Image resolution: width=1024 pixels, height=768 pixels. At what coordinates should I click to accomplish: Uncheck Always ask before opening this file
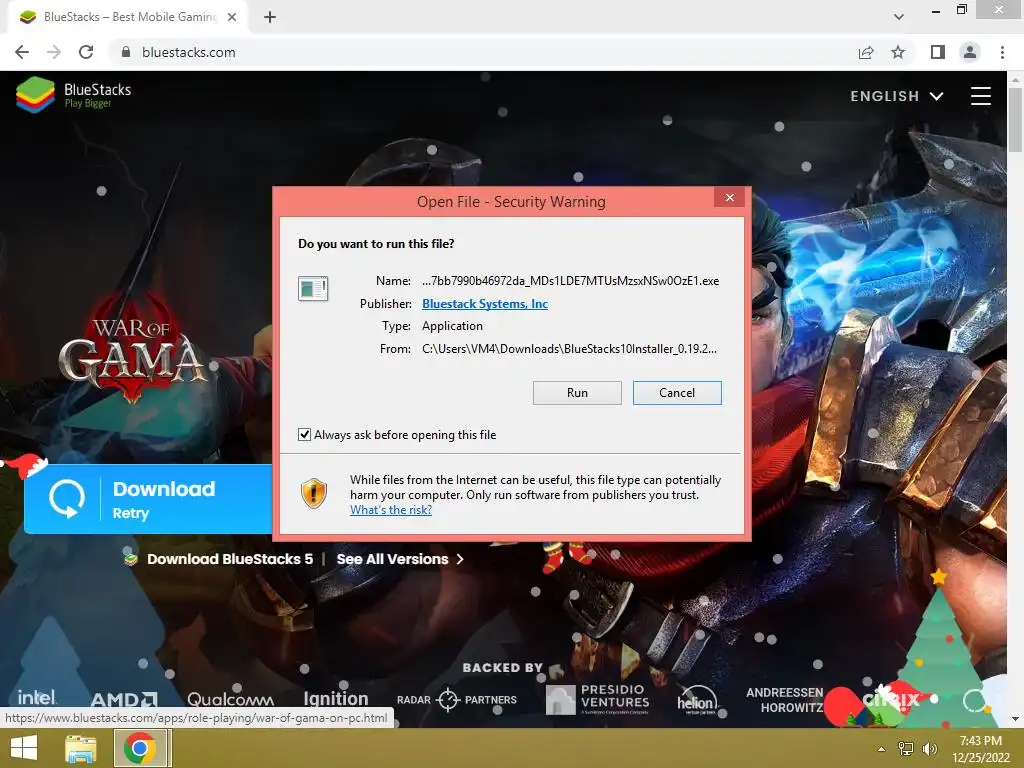point(304,434)
